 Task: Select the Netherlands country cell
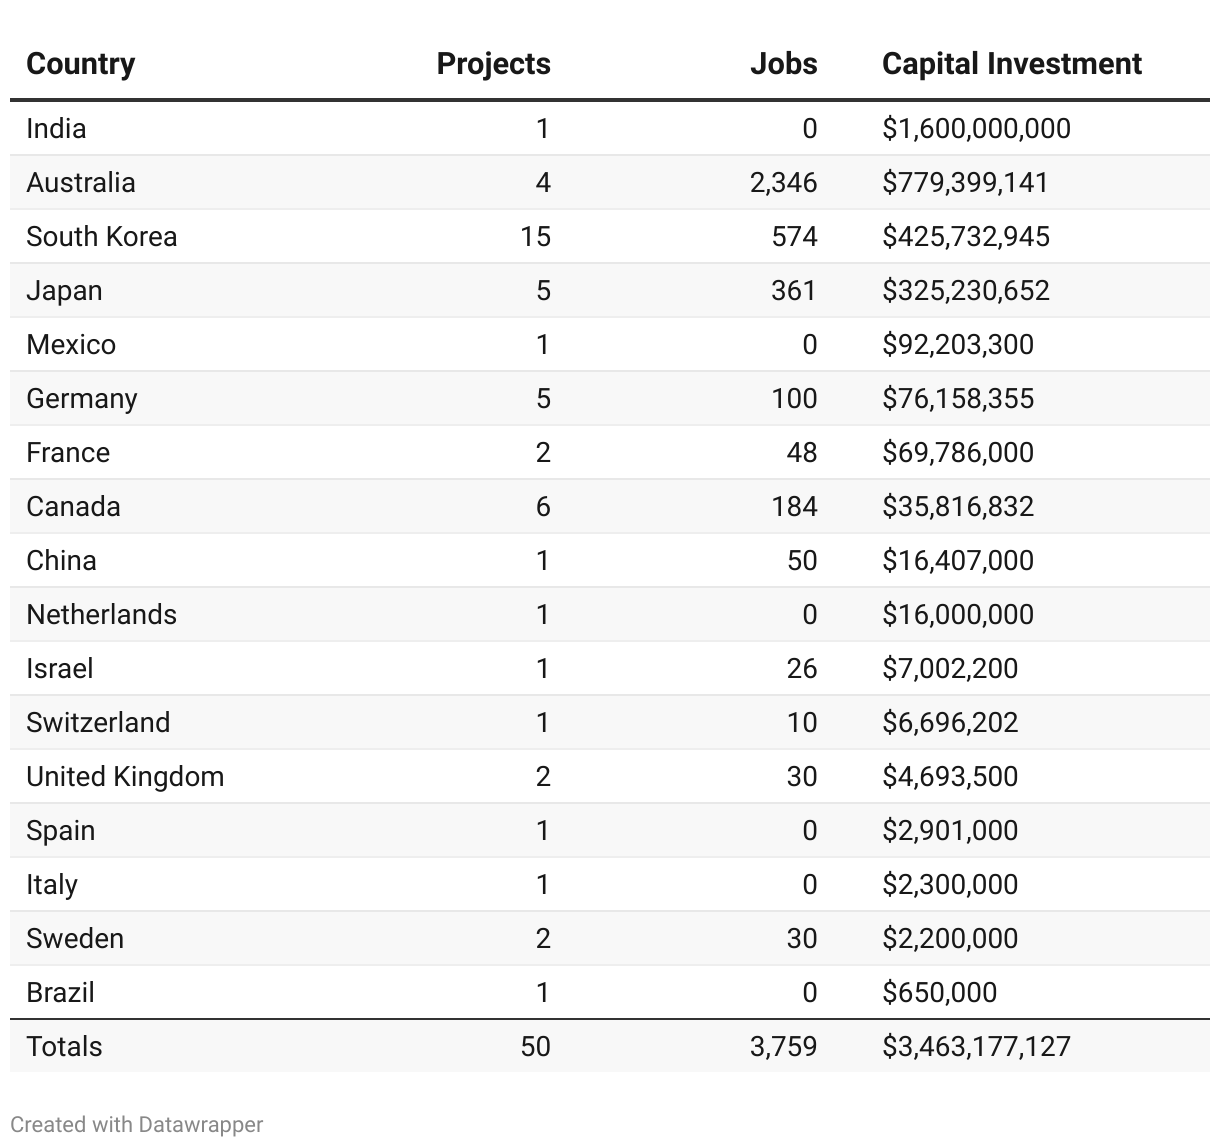pos(101,615)
